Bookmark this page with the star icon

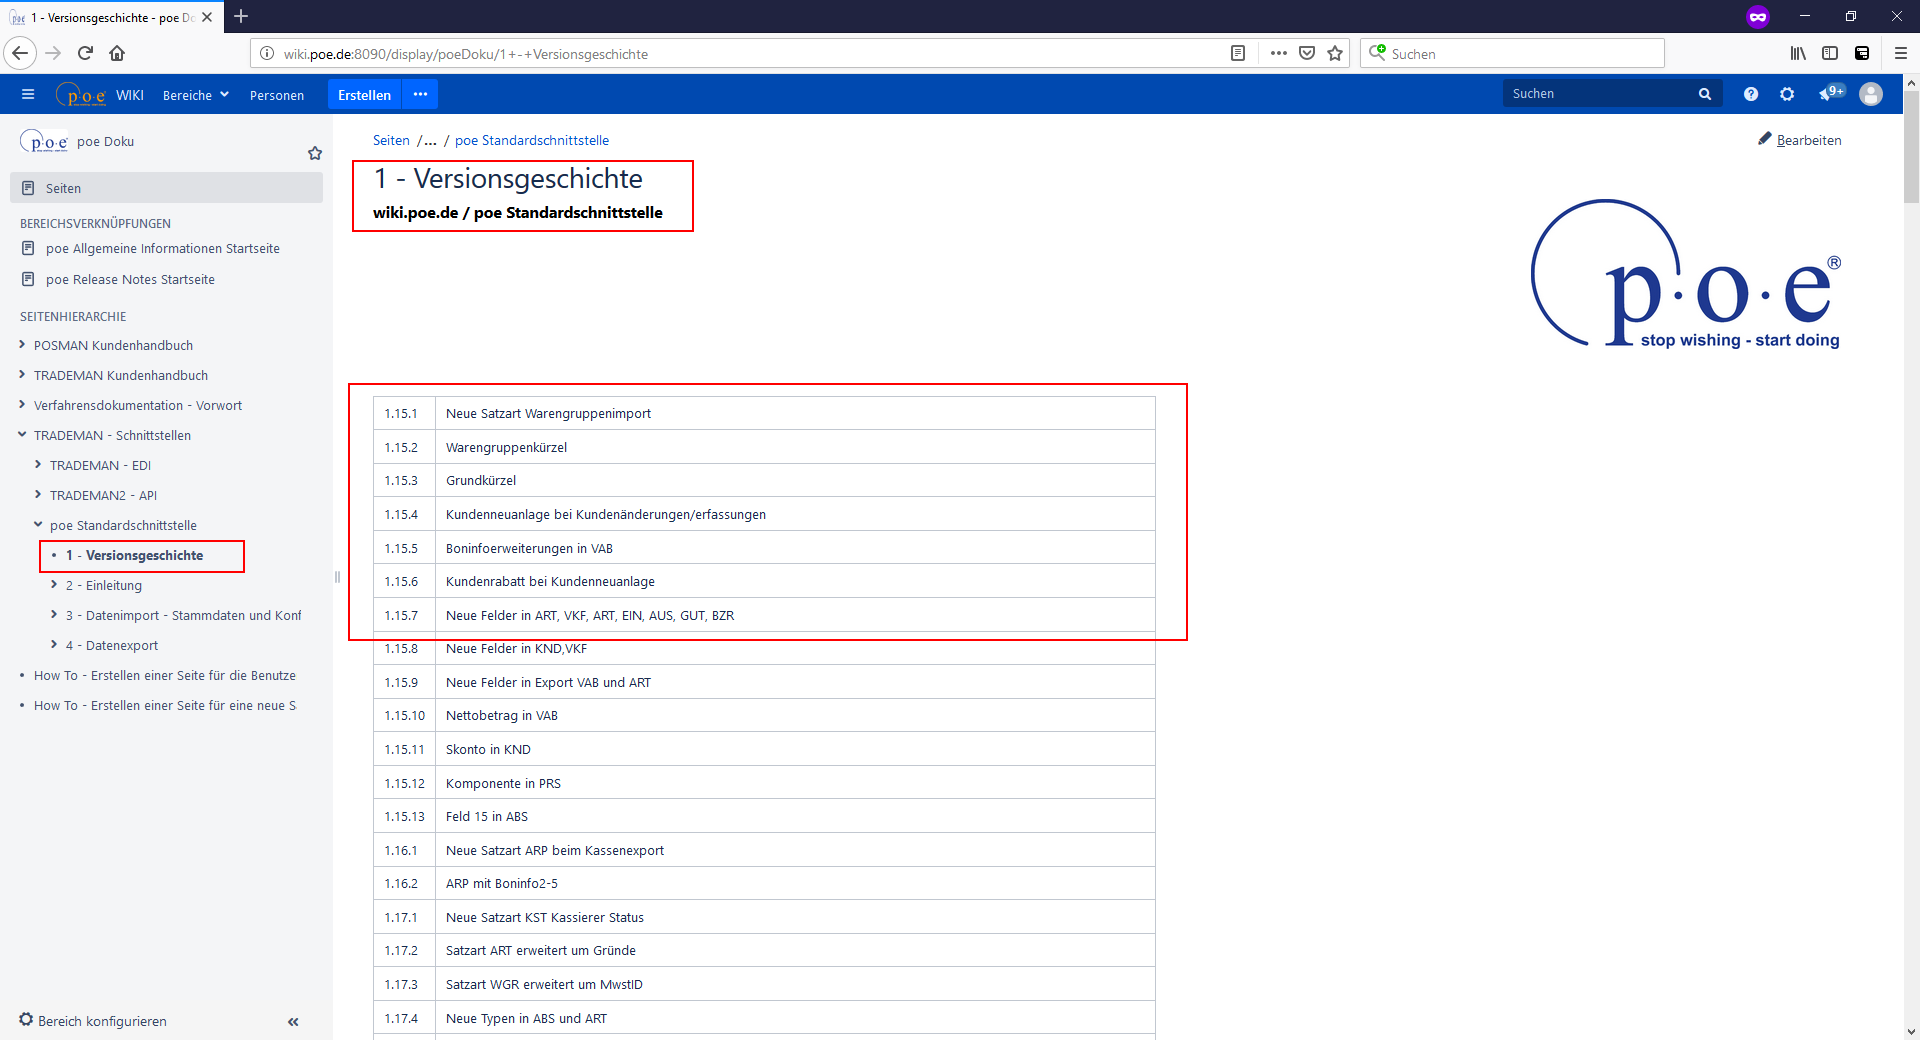point(1335,54)
